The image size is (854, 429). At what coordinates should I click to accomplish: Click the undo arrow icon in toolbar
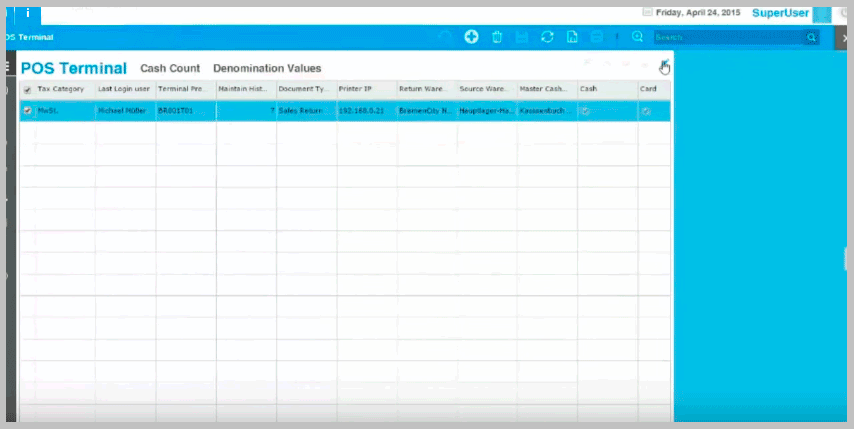pos(445,37)
